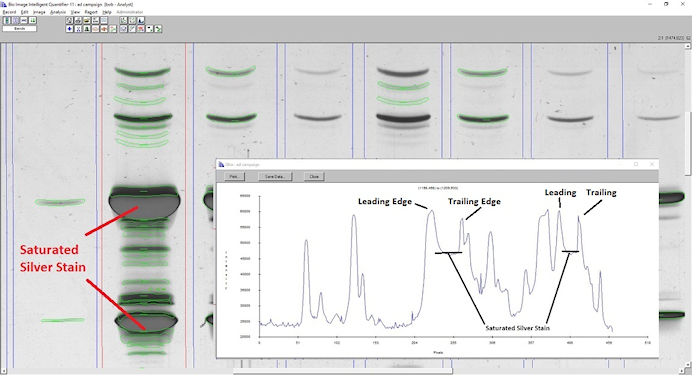Click the black stamp-shaped toolbar icon

click(x=86, y=29)
